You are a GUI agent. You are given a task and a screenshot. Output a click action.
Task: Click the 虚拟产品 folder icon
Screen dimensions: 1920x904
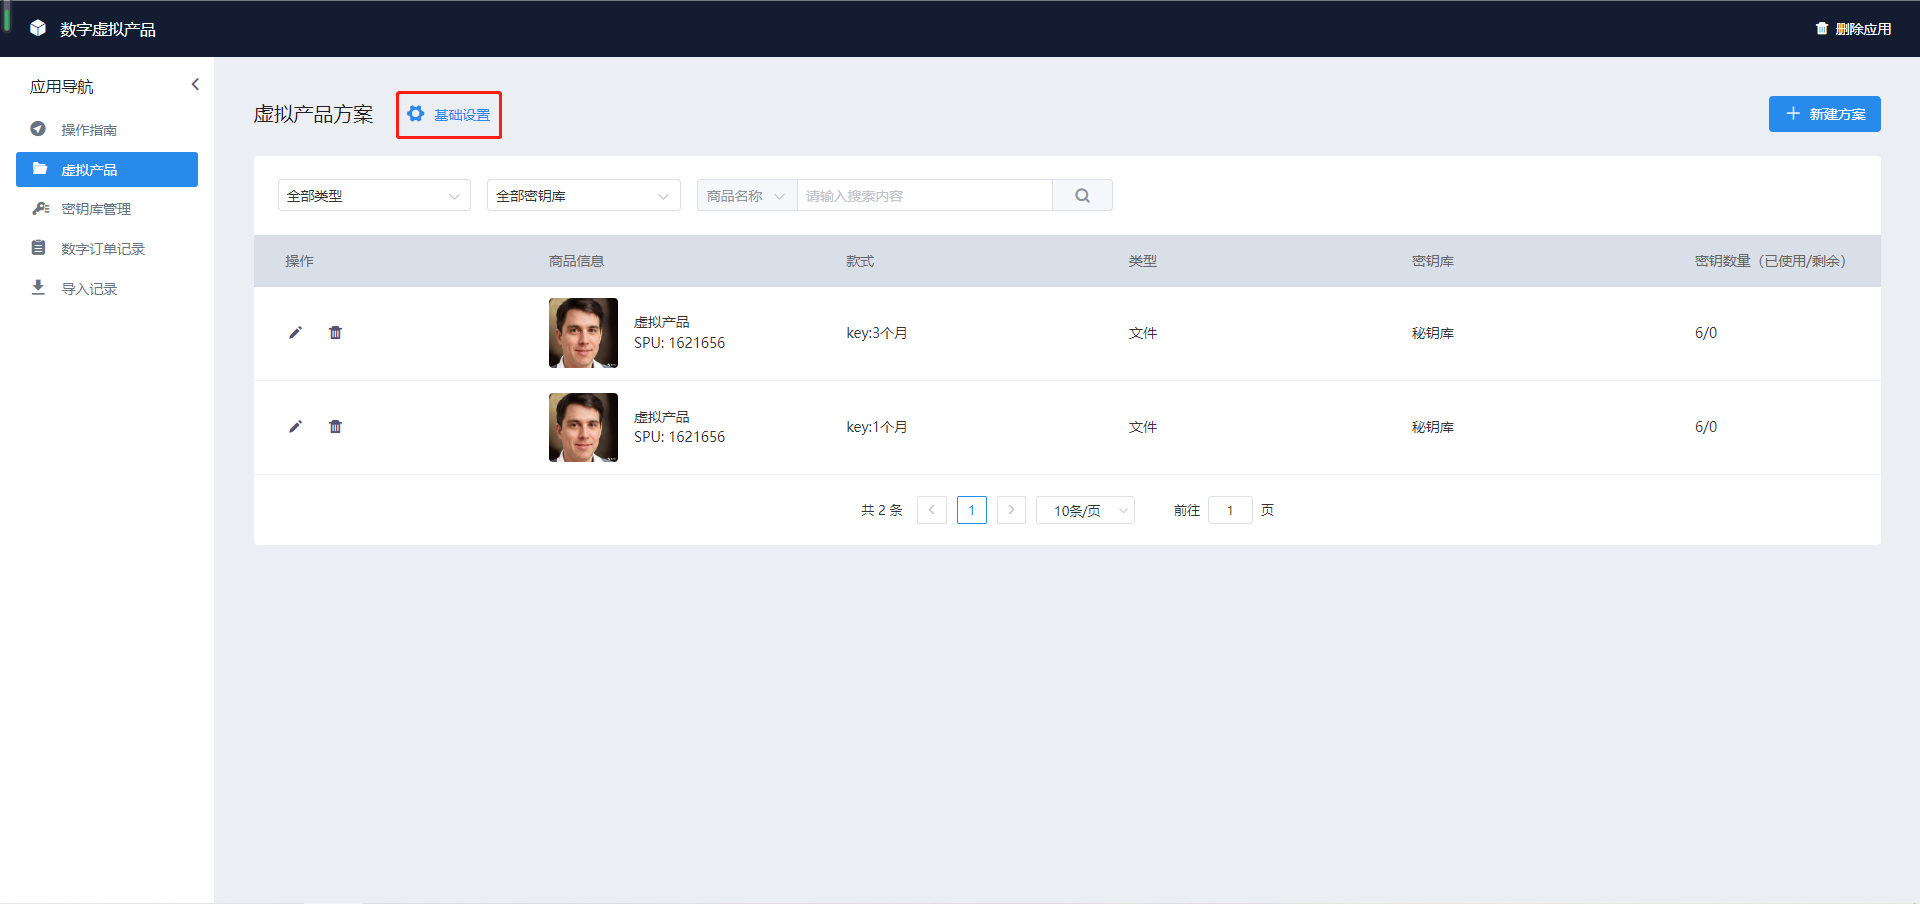(39, 169)
